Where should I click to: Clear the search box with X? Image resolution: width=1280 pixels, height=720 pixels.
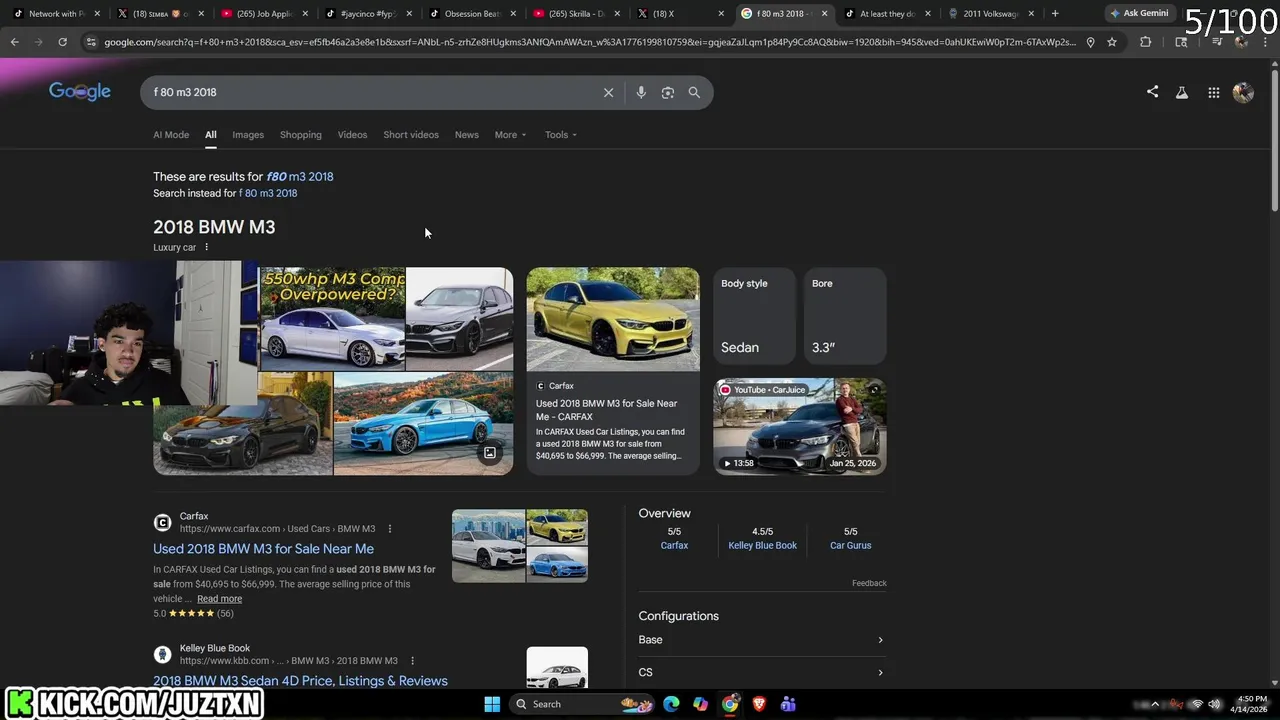click(608, 92)
